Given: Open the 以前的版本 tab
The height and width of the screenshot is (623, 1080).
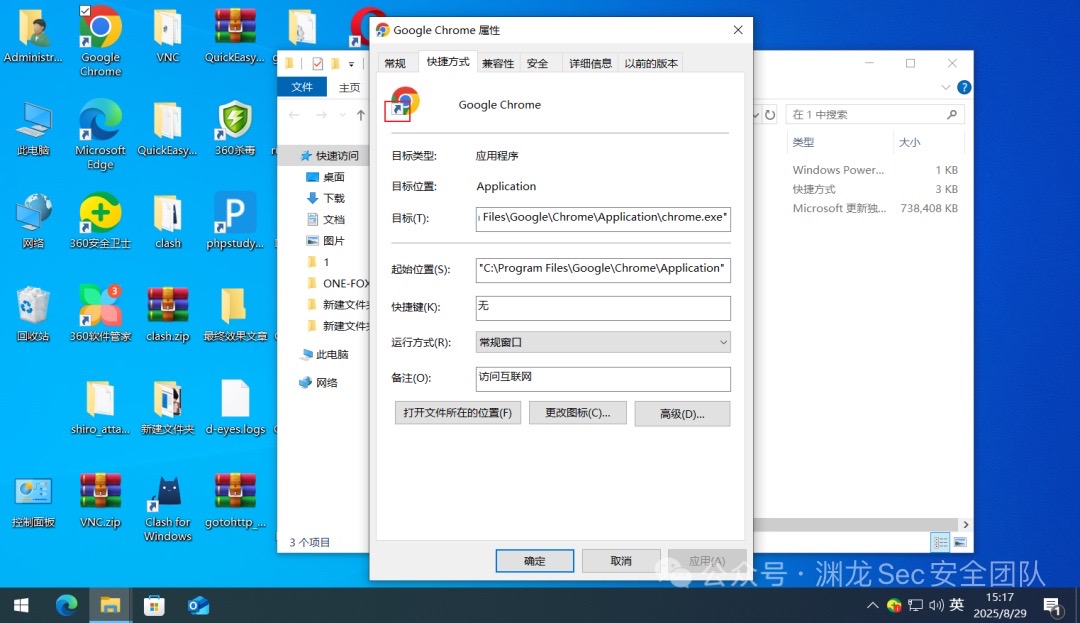Looking at the screenshot, I should pos(651,63).
